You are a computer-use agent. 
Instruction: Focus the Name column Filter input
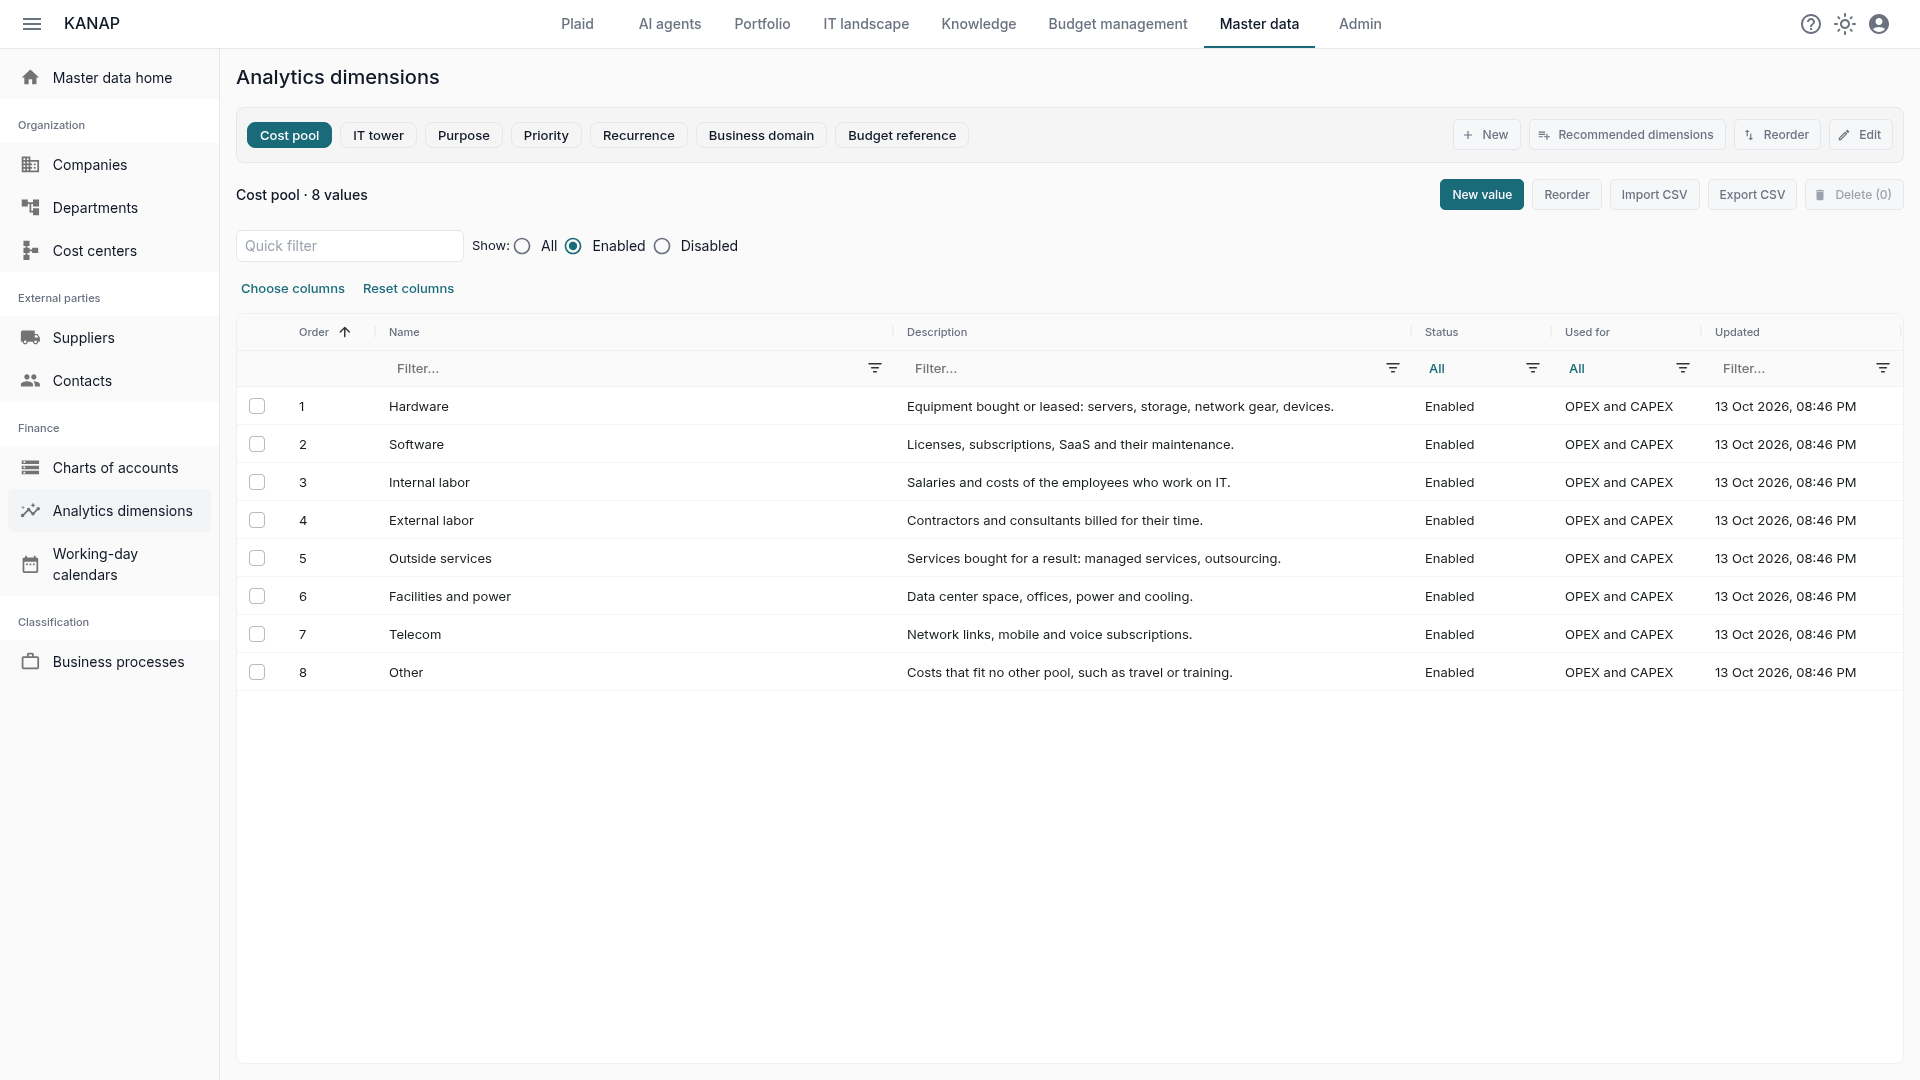[x=625, y=369]
